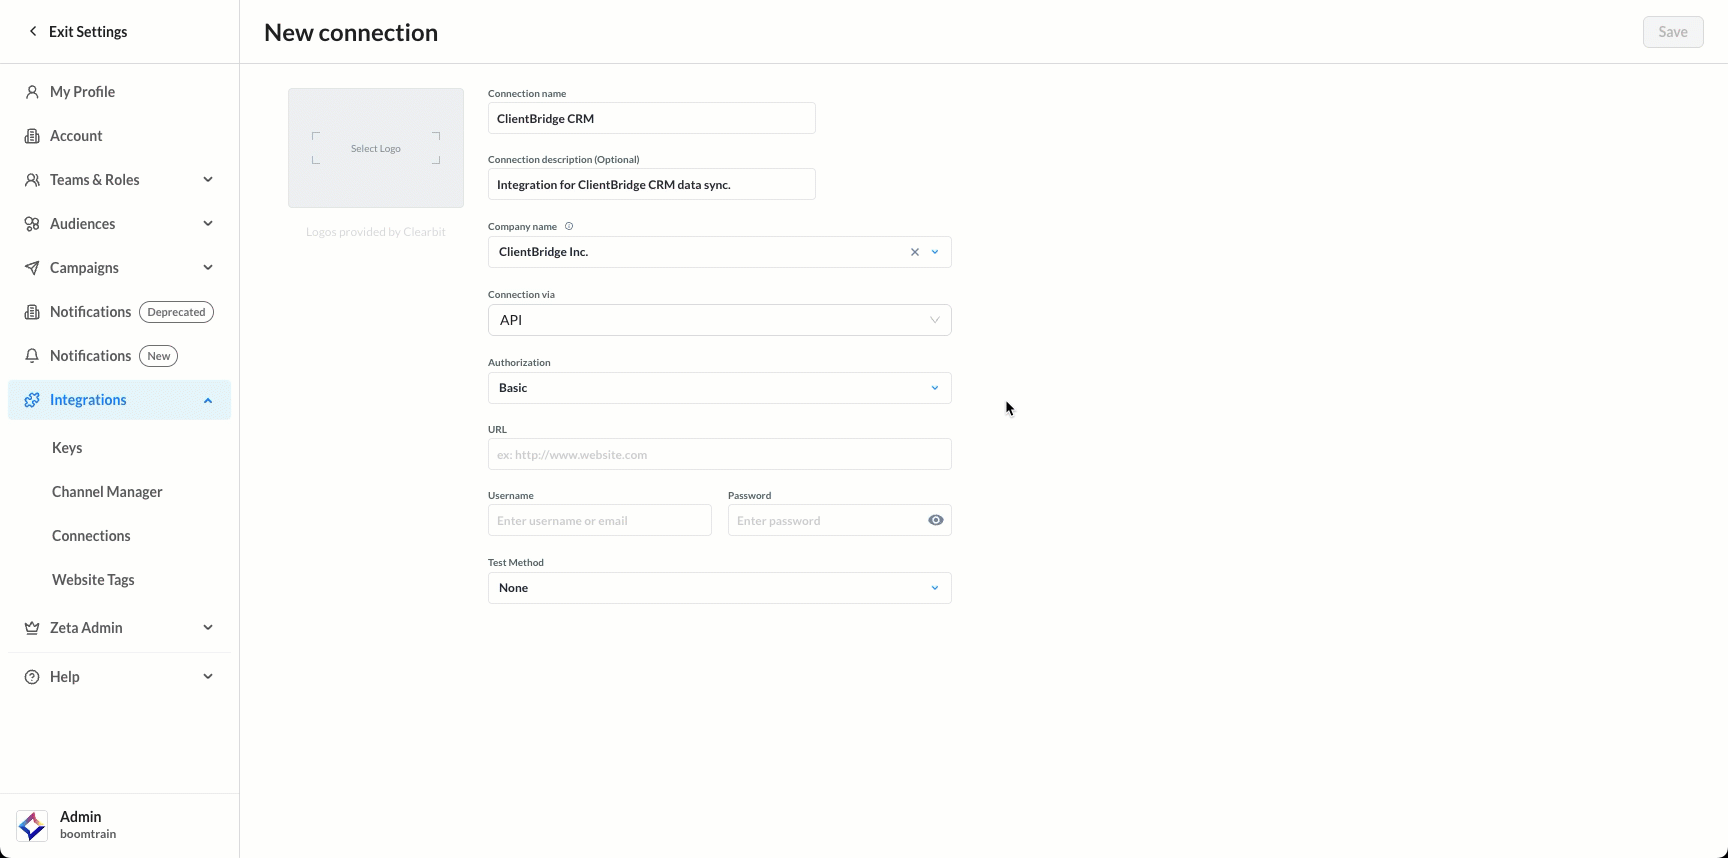This screenshot has width=1728, height=858.
Task: Click the info icon beside Company name
Action: tap(569, 226)
